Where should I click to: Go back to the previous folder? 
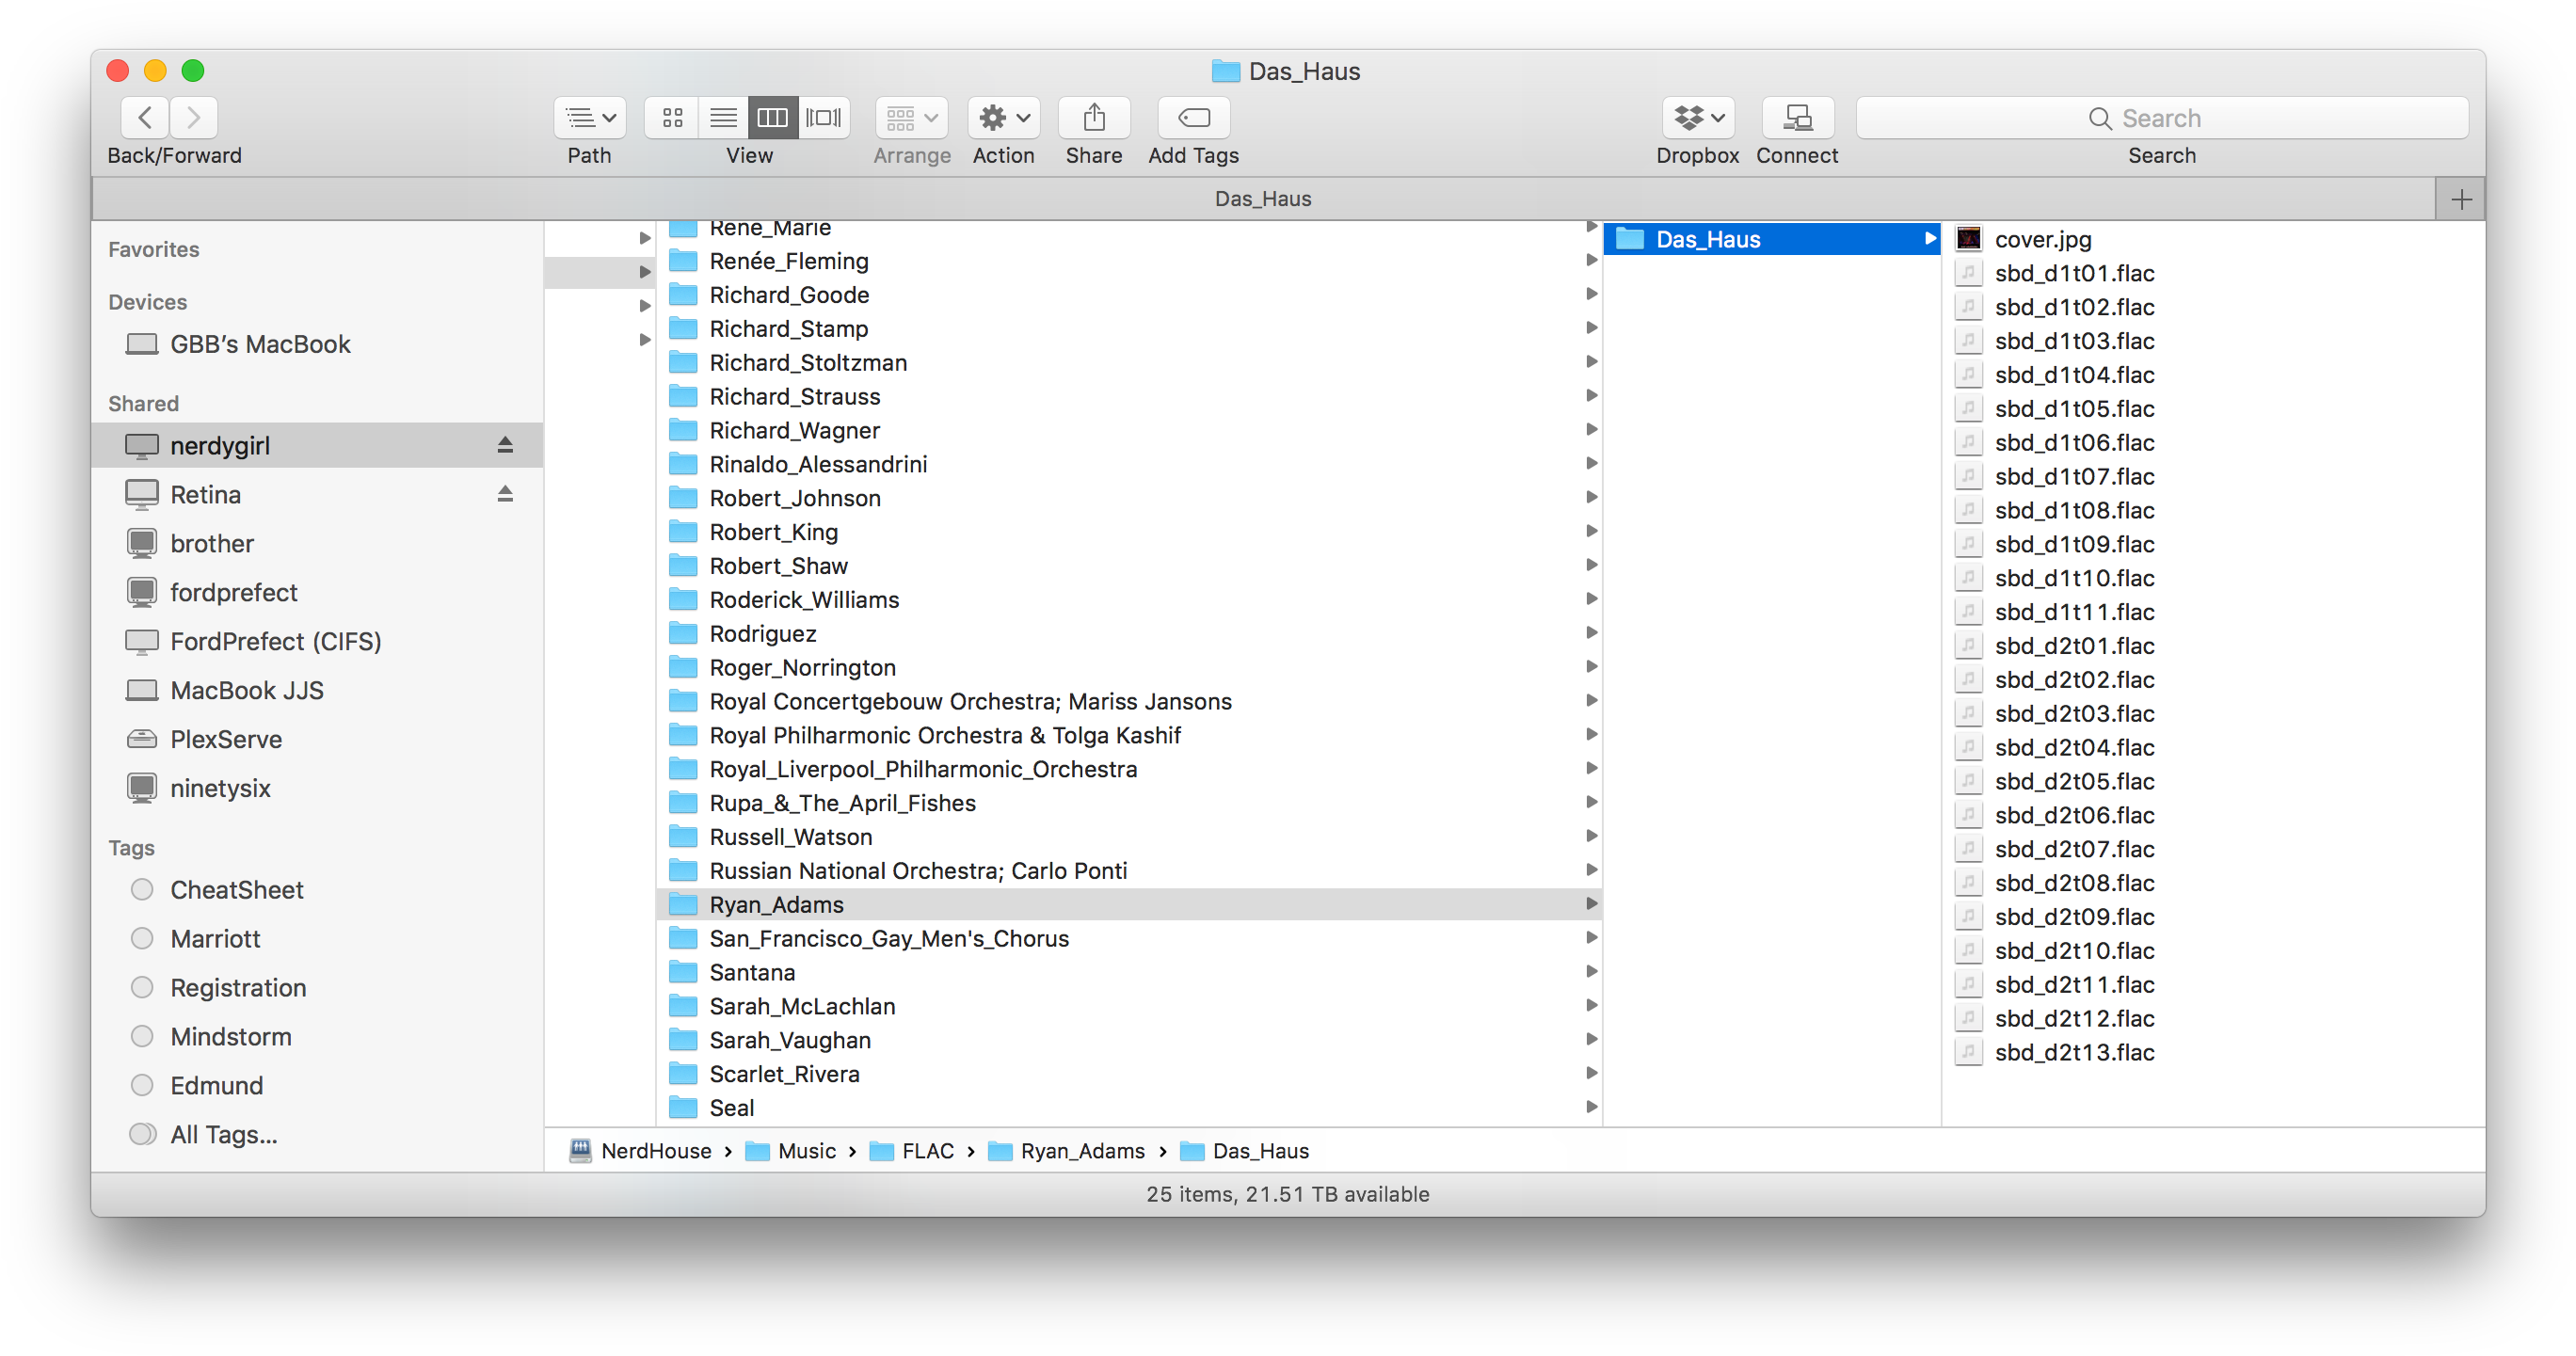[145, 118]
